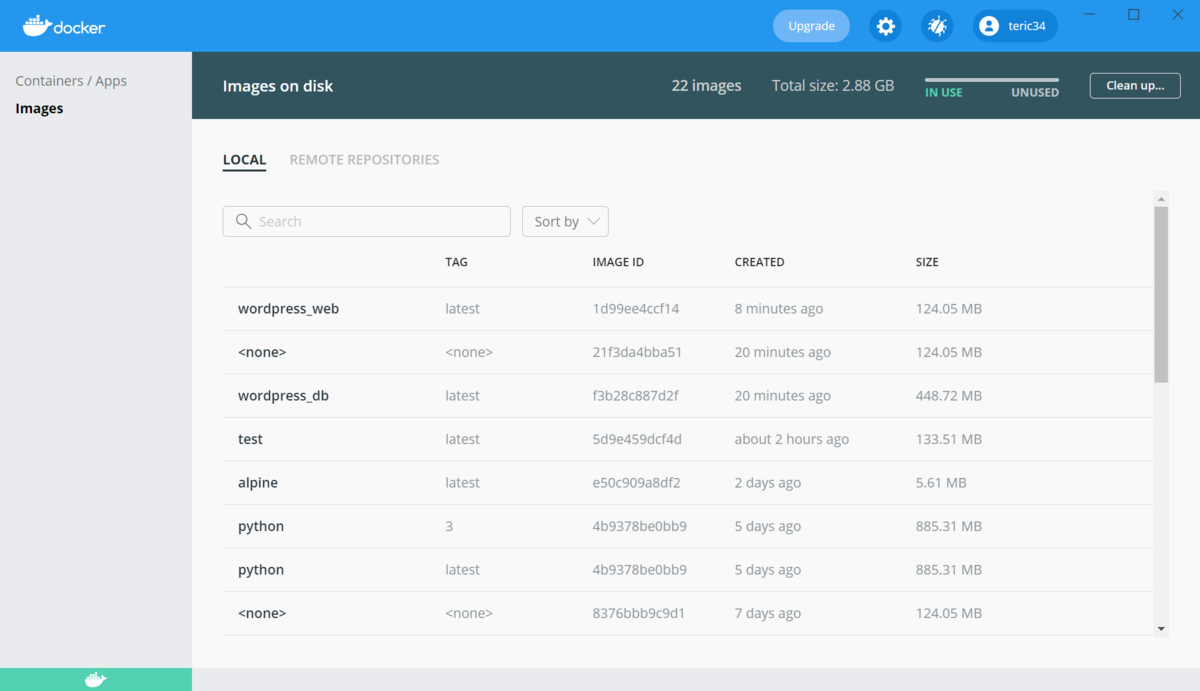Click the '2 days ago' created value
This screenshot has height=691, width=1200.
[x=768, y=483]
